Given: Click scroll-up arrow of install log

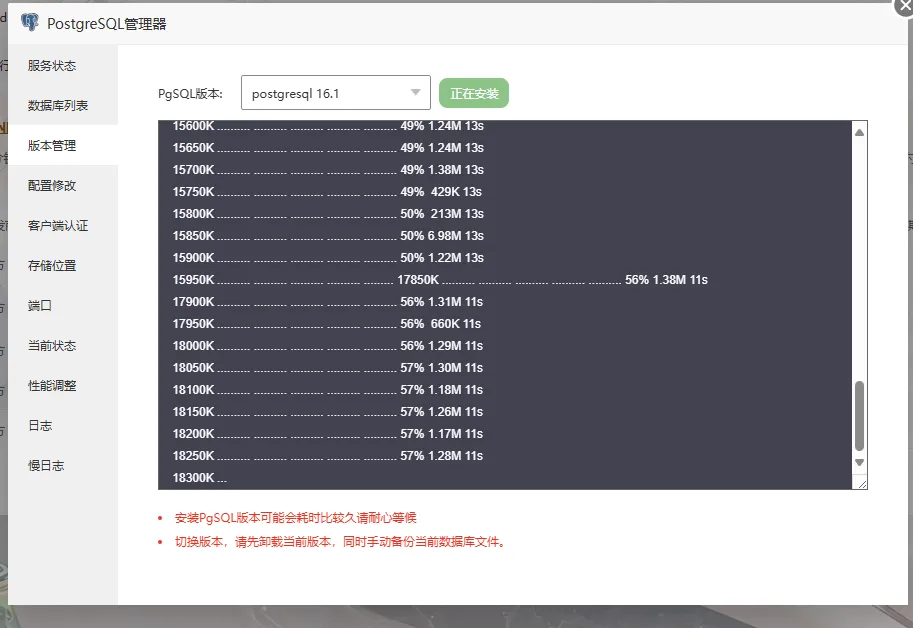Looking at the screenshot, I should click(859, 133).
